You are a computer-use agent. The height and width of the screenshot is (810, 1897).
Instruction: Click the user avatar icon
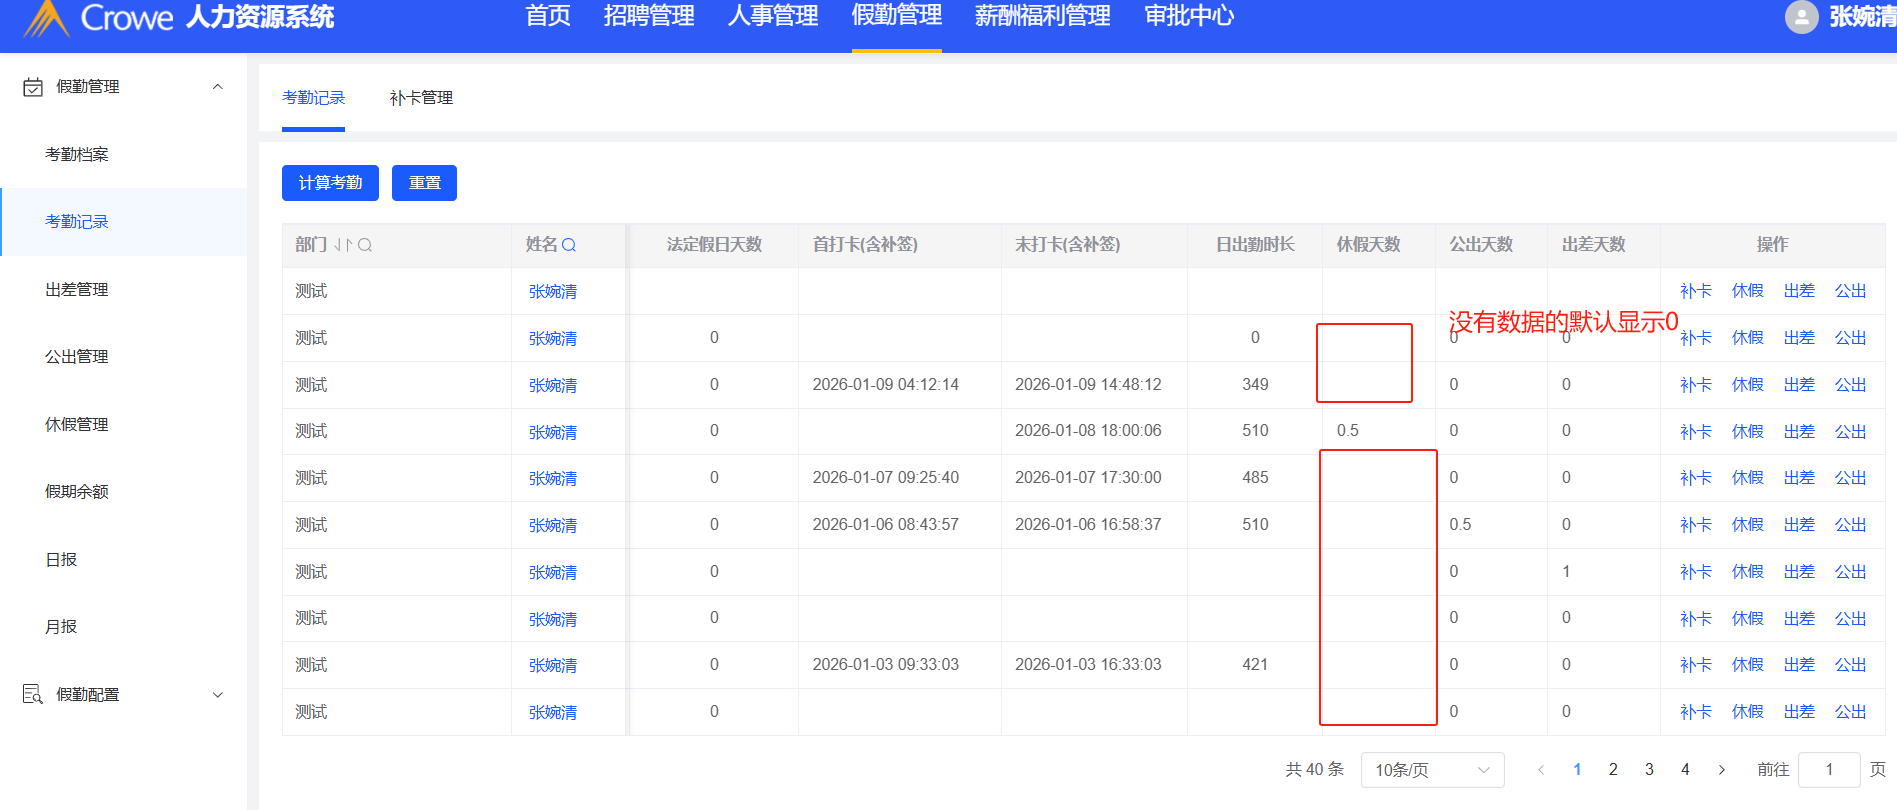pos(1801,17)
